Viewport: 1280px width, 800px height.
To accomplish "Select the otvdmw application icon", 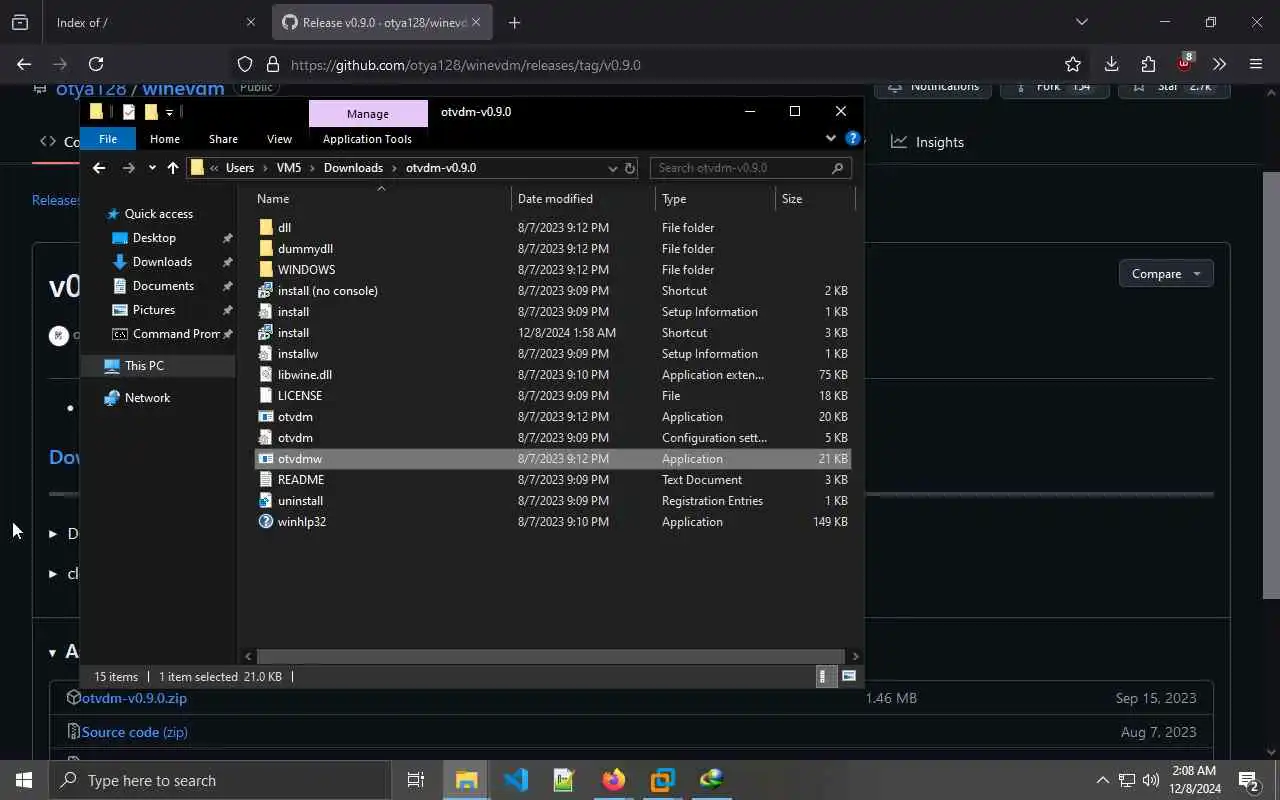I will [265, 459].
